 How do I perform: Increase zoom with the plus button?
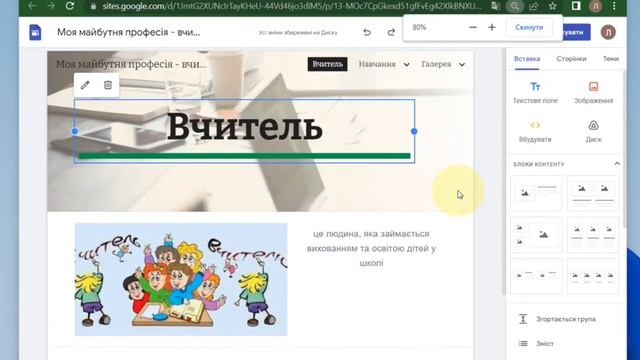click(x=492, y=27)
